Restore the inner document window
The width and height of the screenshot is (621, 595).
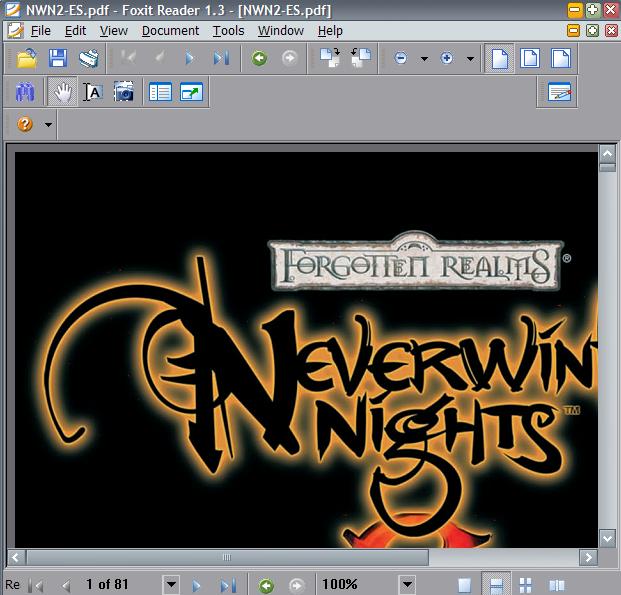coord(592,31)
